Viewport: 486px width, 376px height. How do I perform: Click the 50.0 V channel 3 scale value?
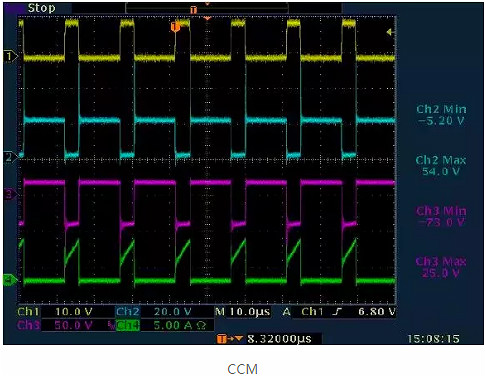tap(74, 325)
